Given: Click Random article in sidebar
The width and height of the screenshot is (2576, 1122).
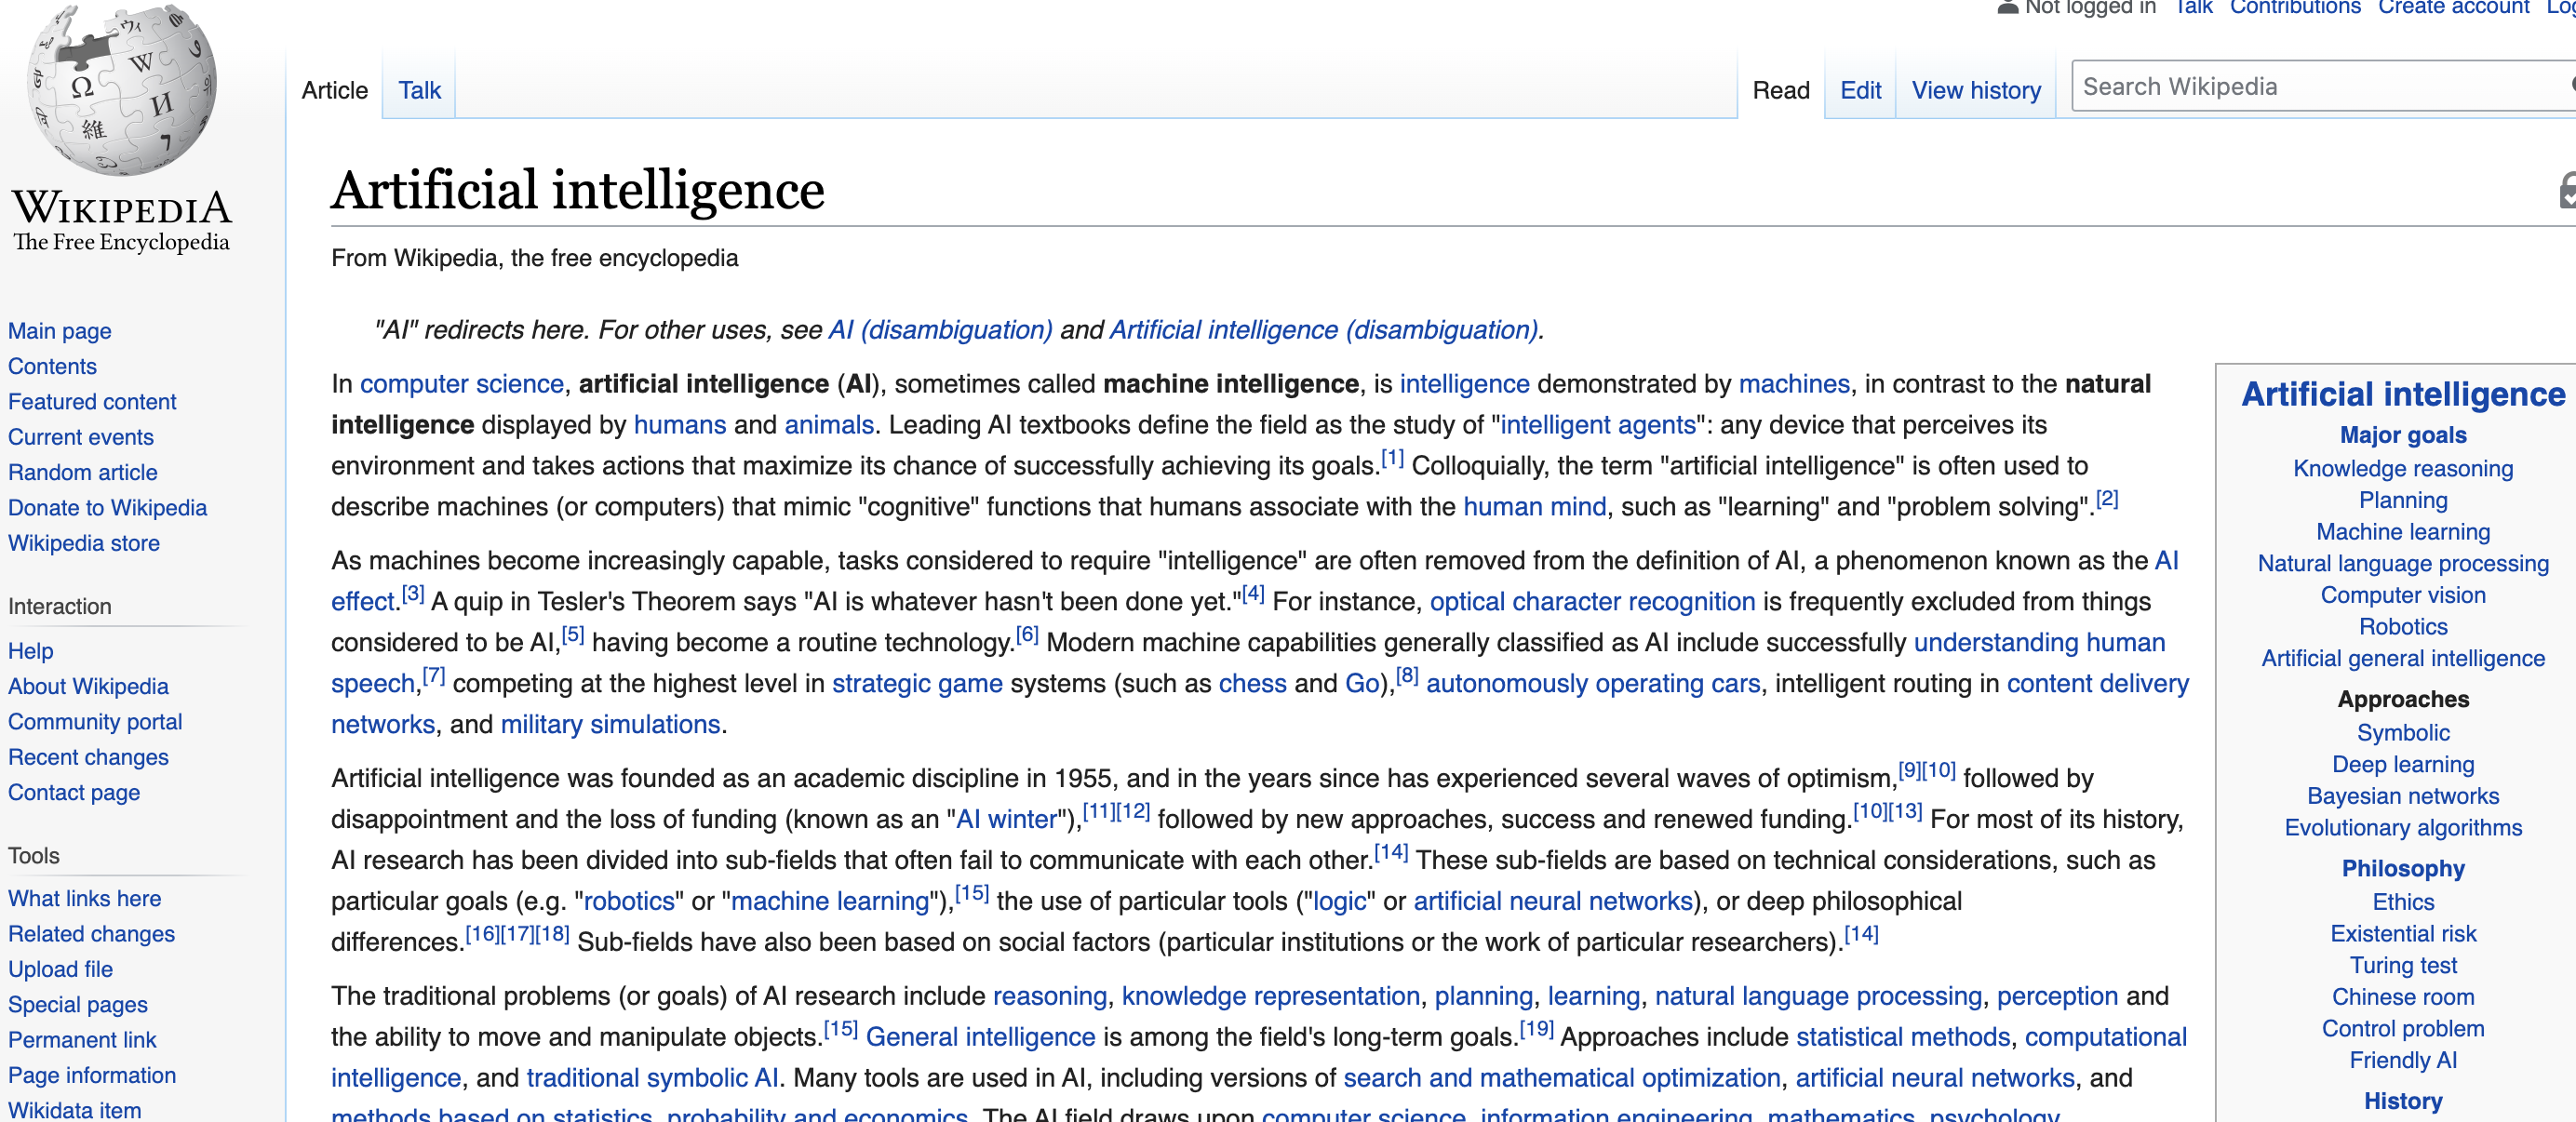Looking at the screenshot, I should (x=83, y=472).
